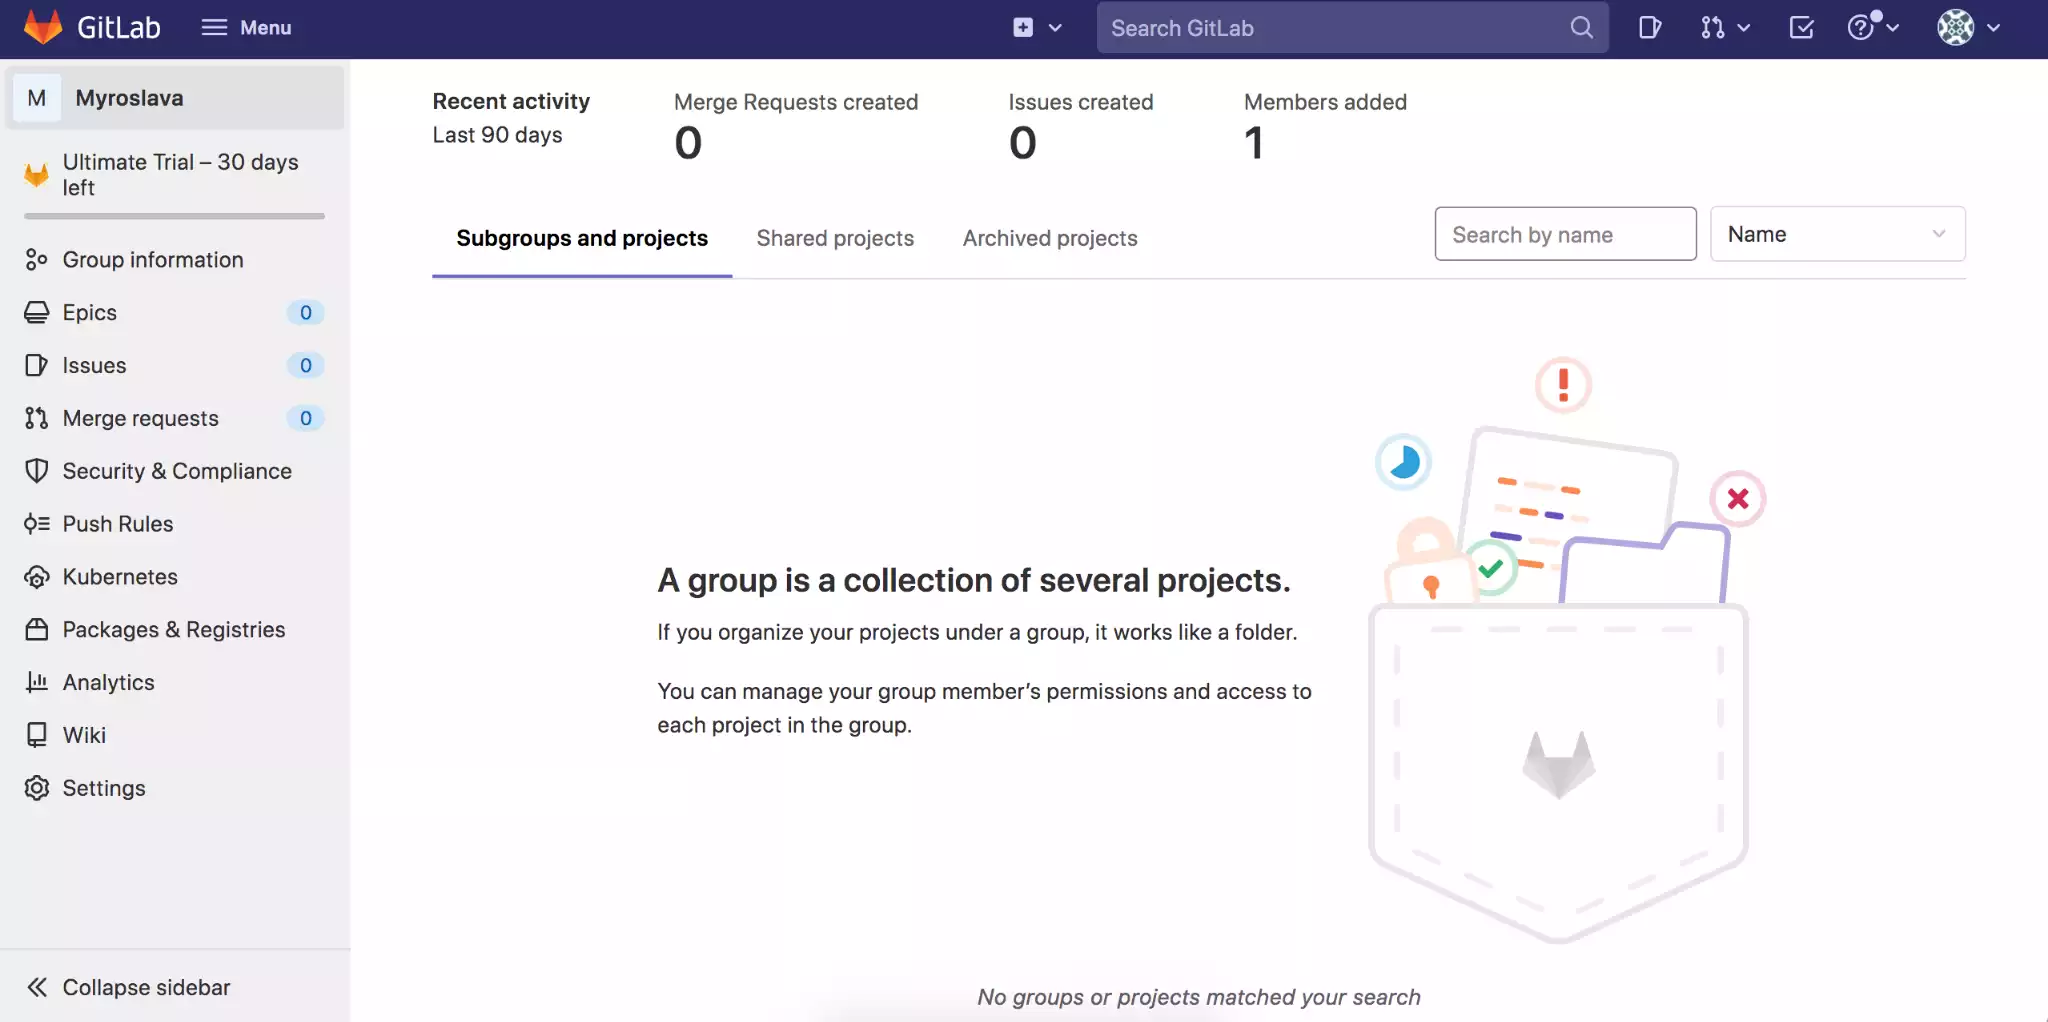Check the Ultimate Trial progress bar
The image size is (2048, 1022).
(x=172, y=215)
